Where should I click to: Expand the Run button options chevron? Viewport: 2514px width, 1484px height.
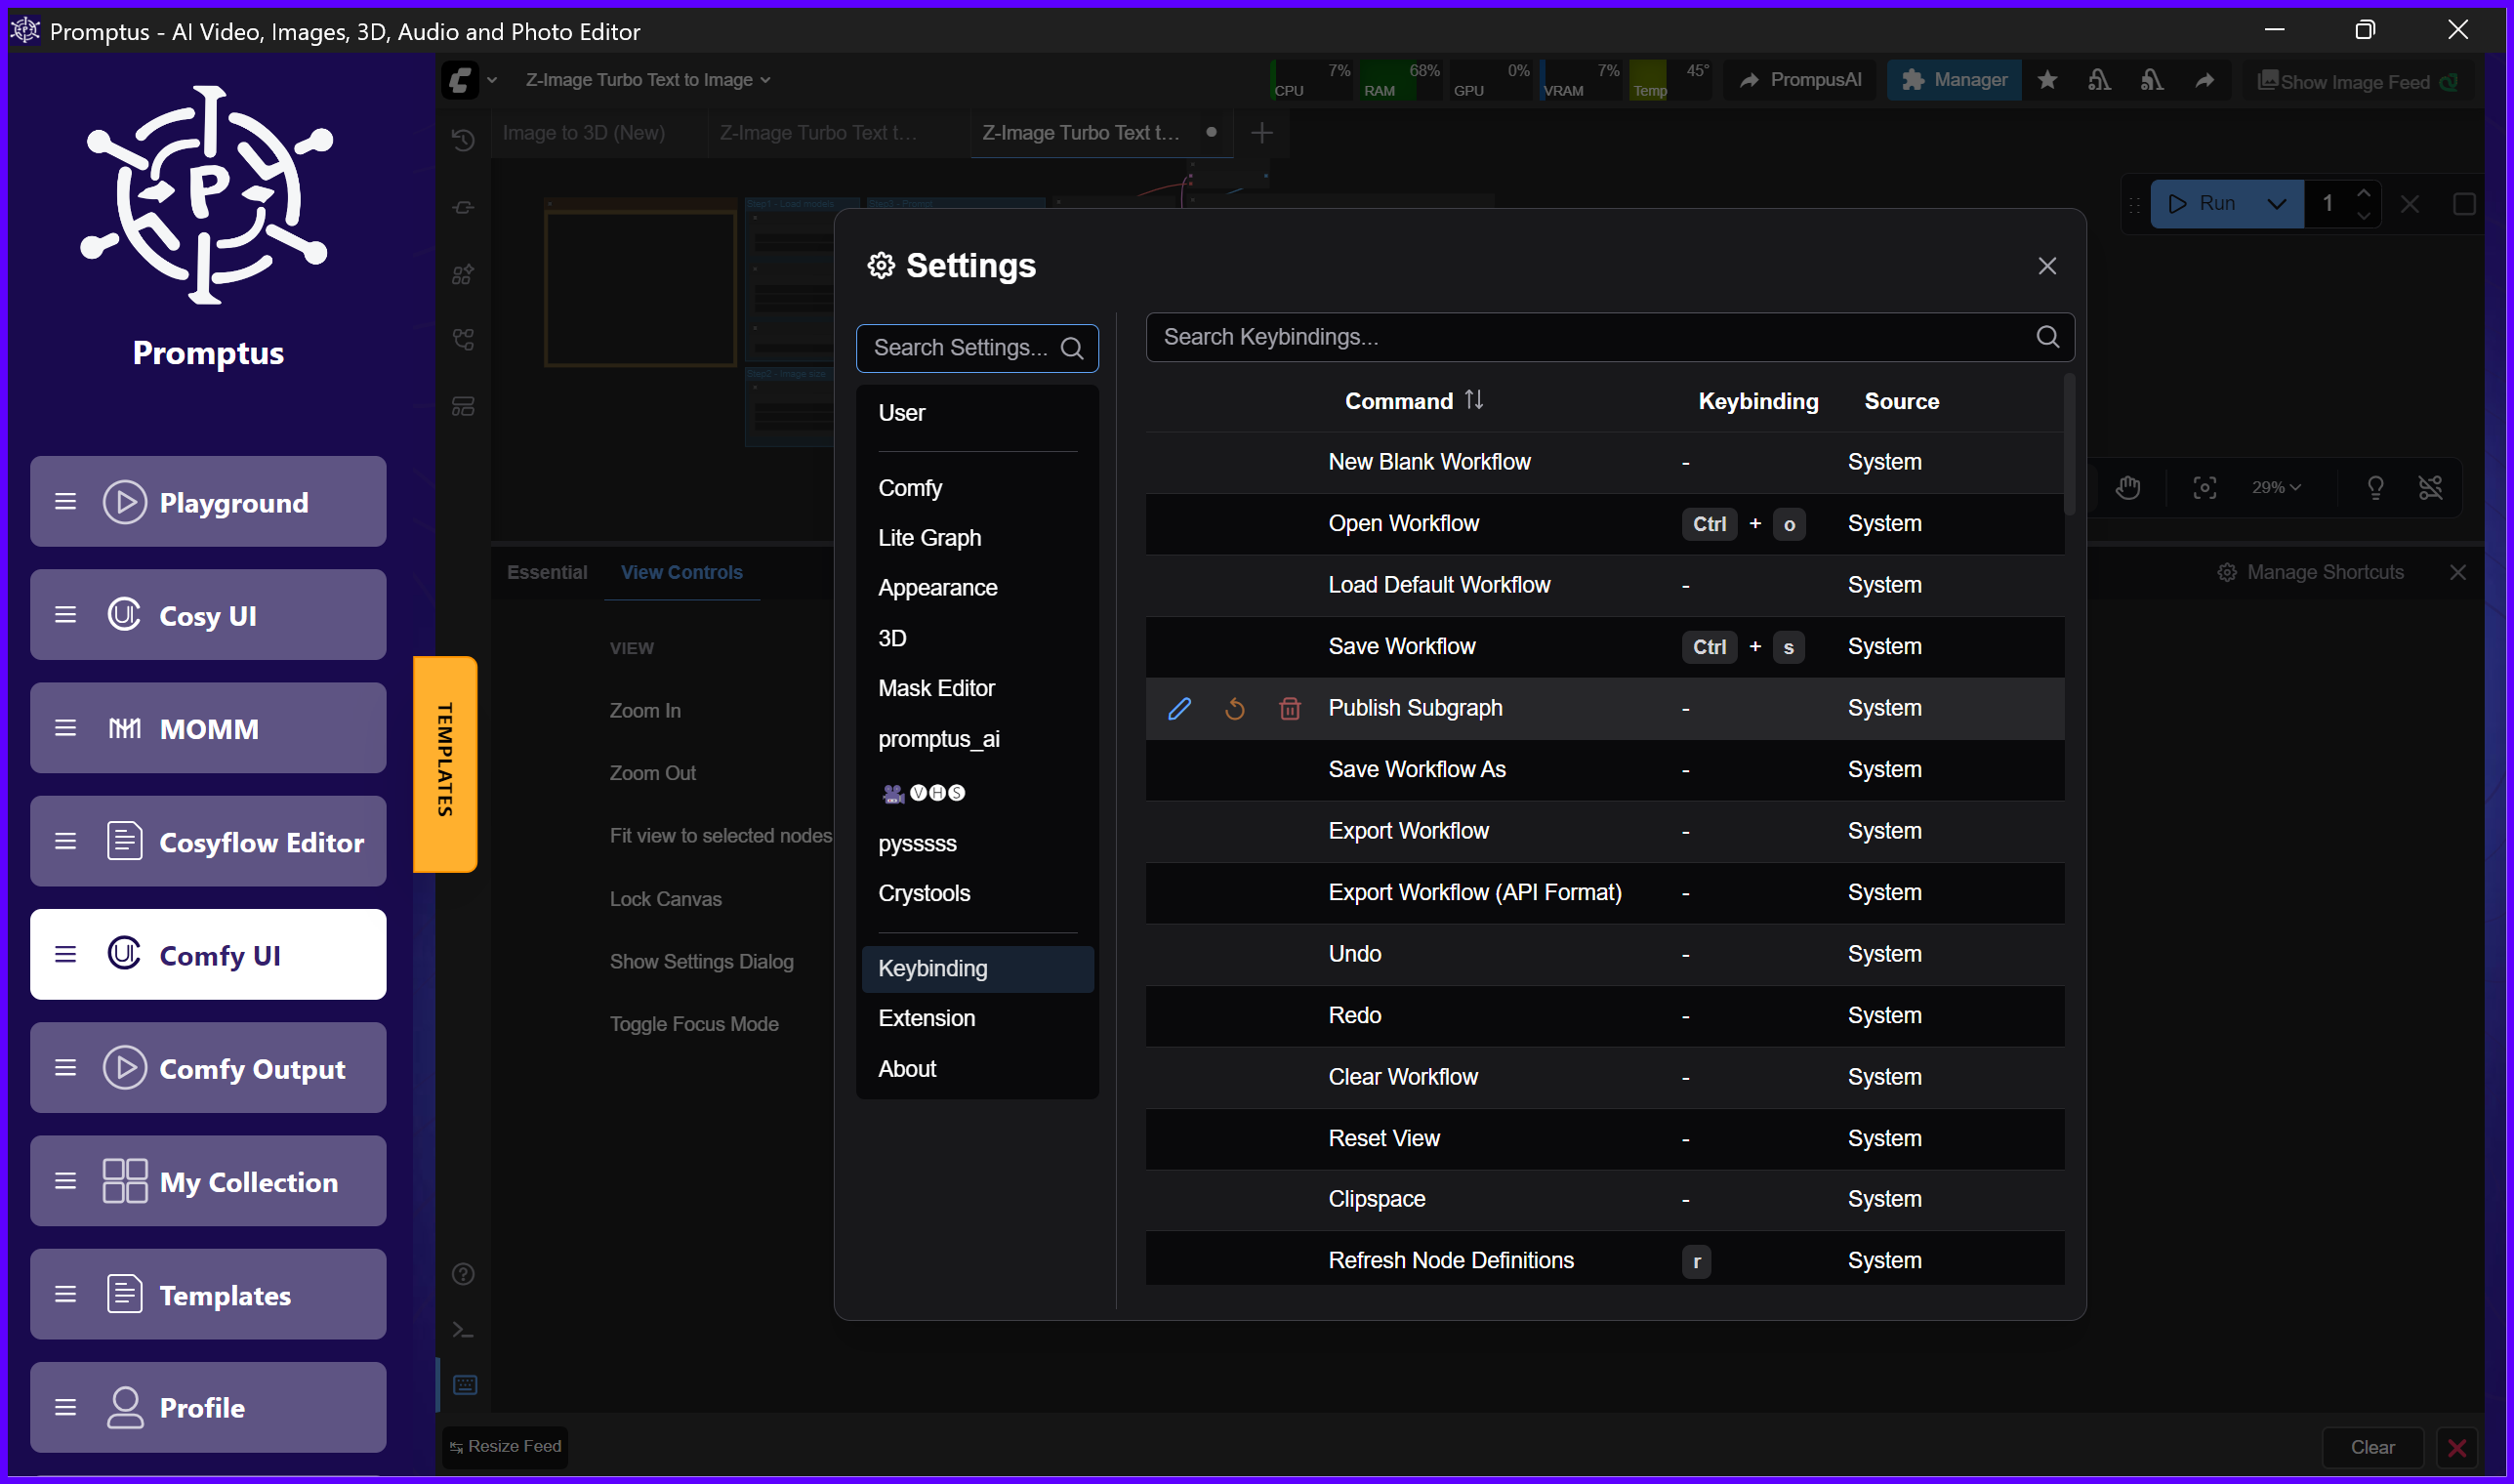click(x=2277, y=203)
